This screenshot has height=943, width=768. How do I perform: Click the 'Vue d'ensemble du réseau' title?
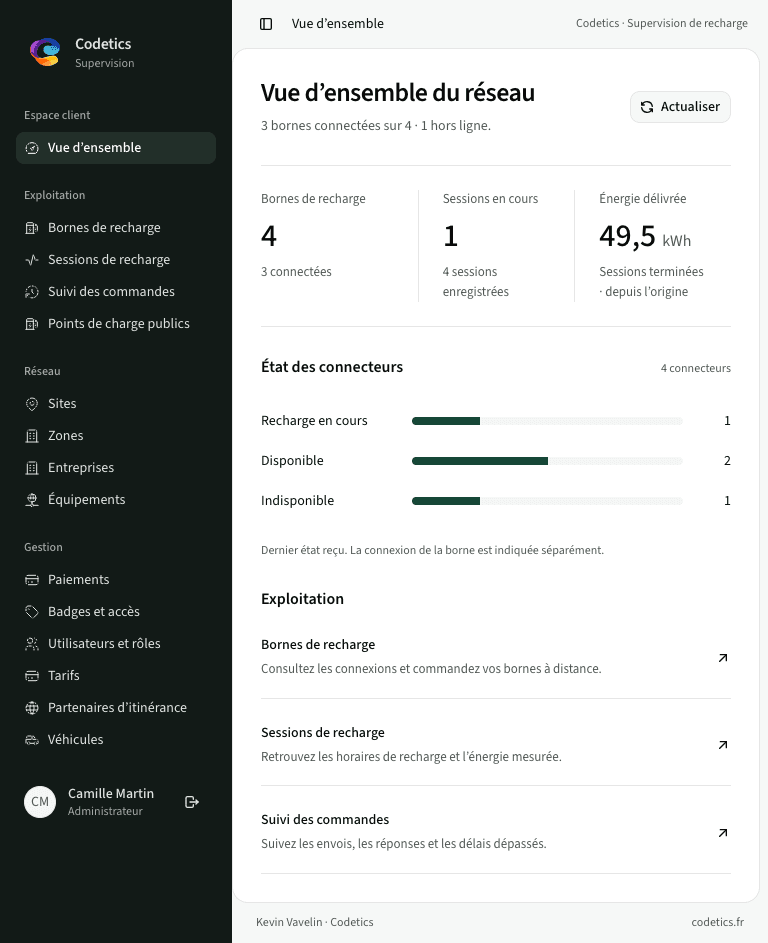point(398,93)
